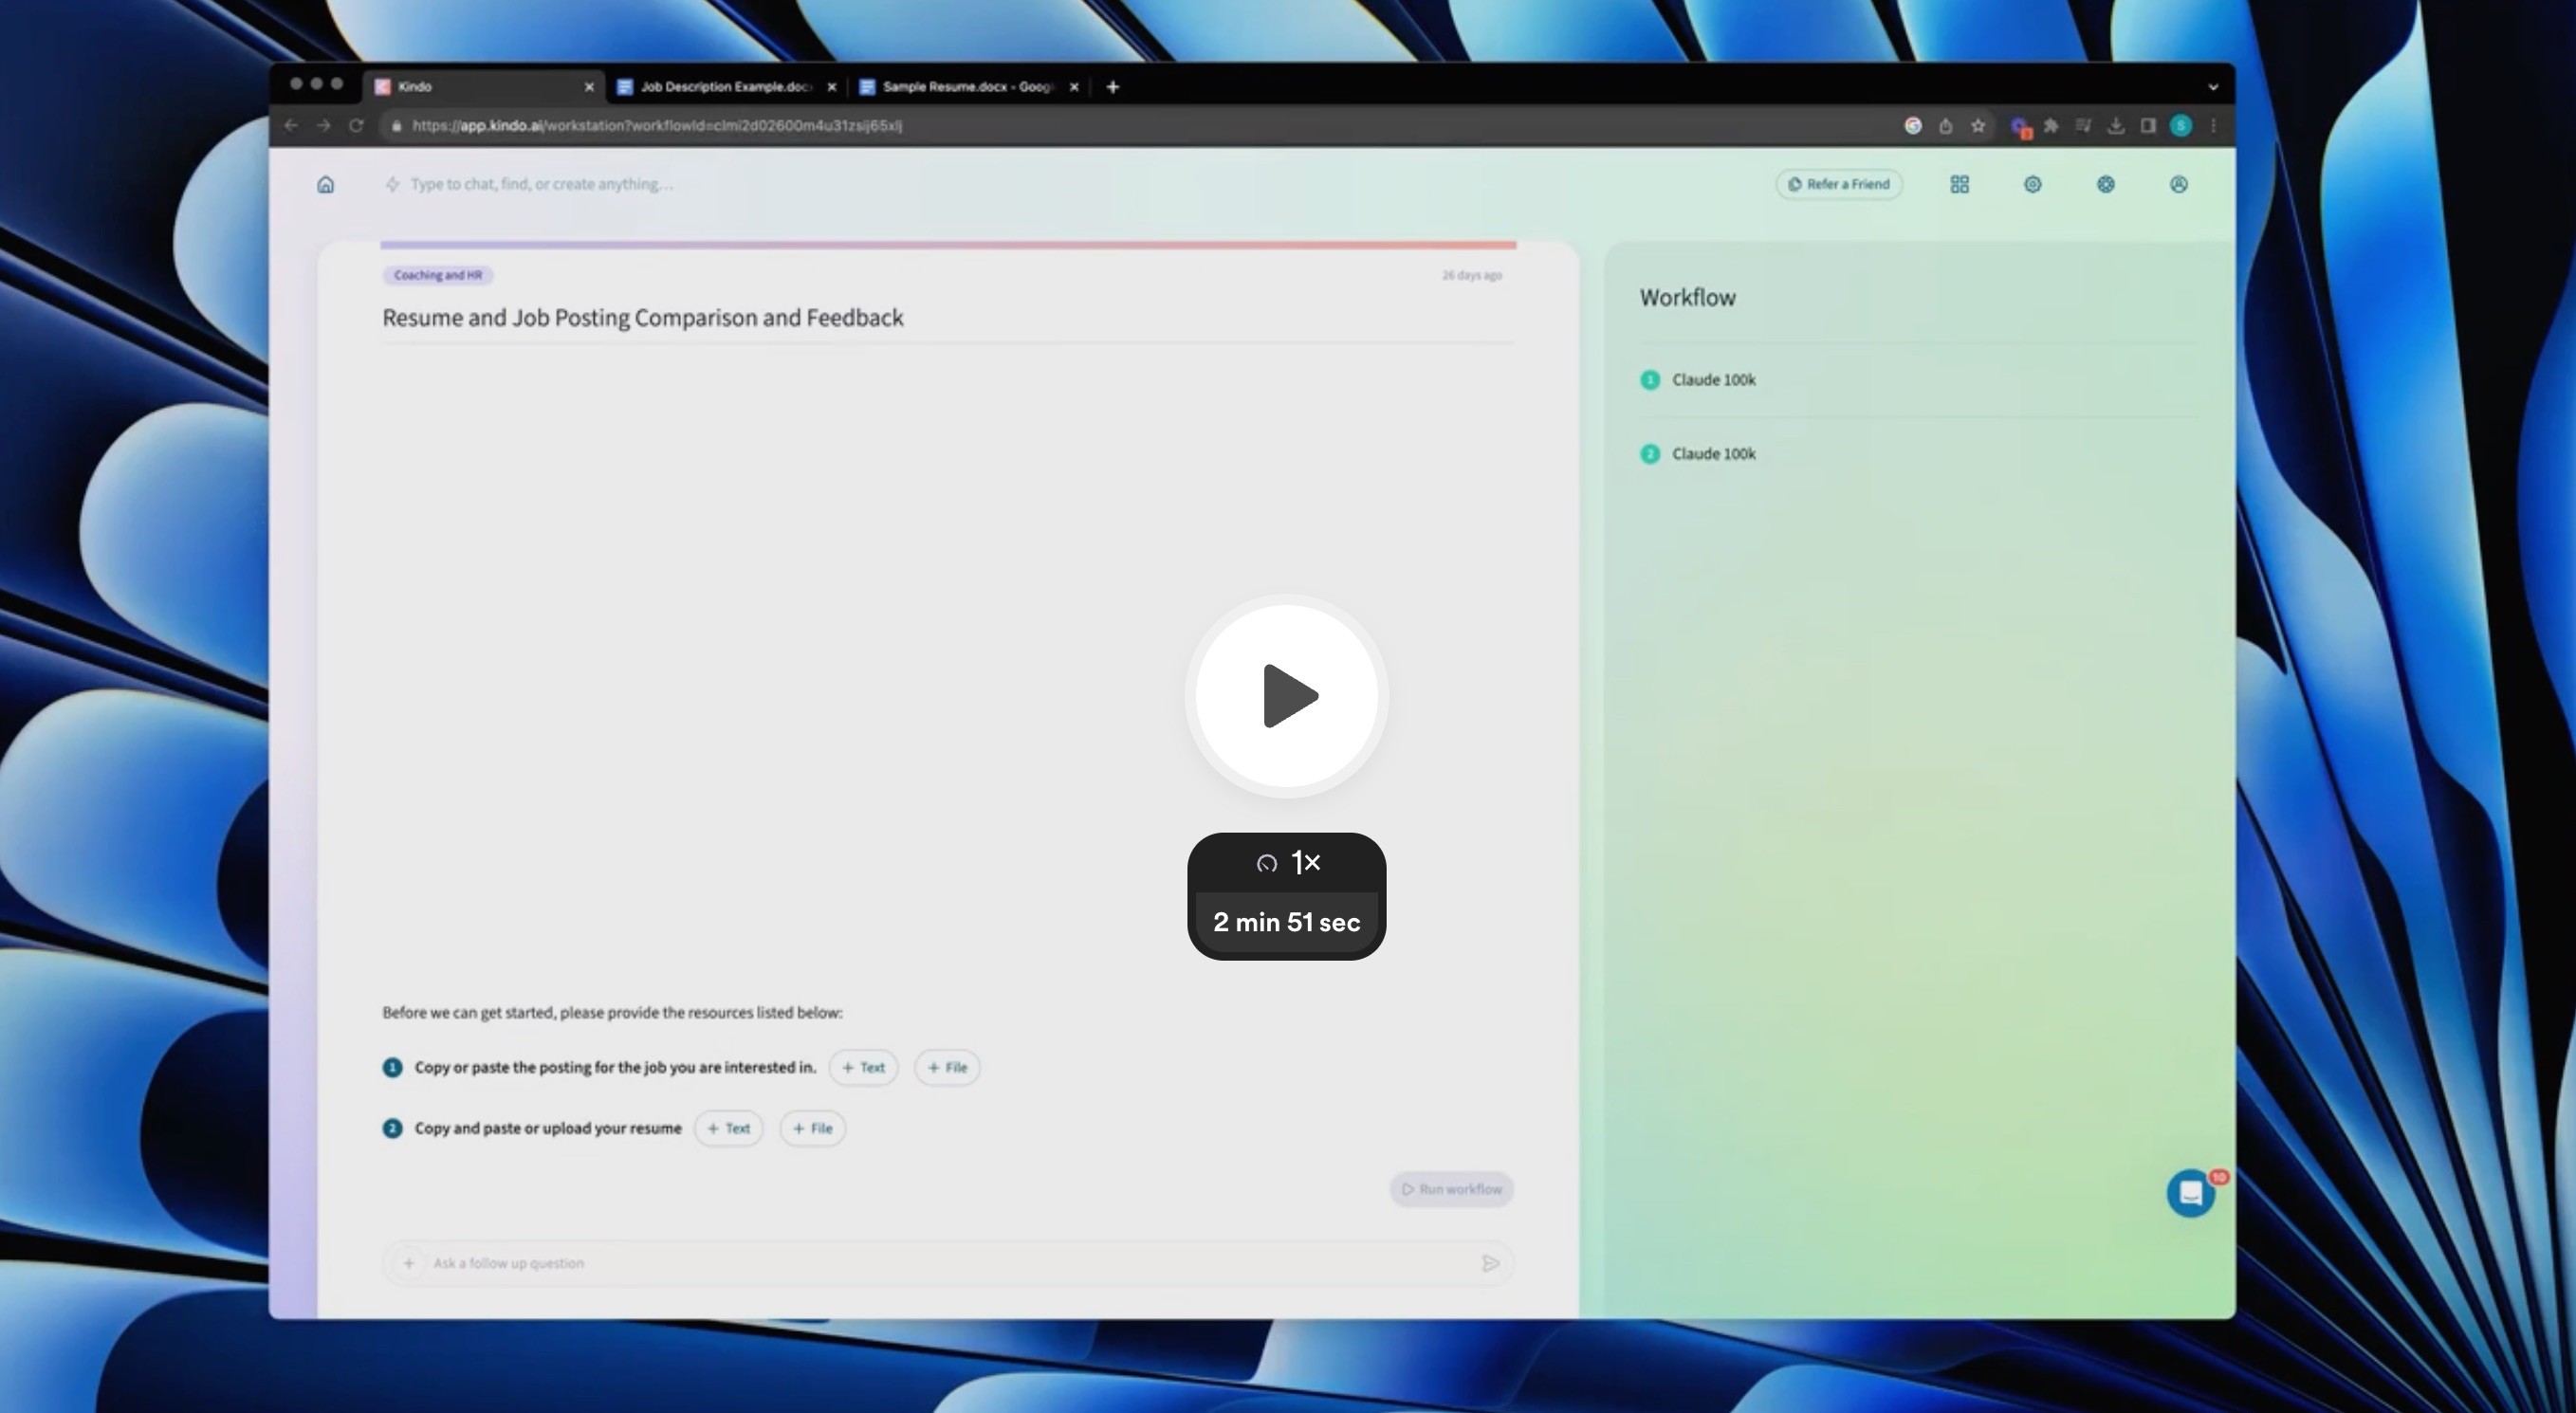Viewport: 2576px width, 1413px height.
Task: Switch to Sample Resume.docx tab
Action: tap(966, 87)
